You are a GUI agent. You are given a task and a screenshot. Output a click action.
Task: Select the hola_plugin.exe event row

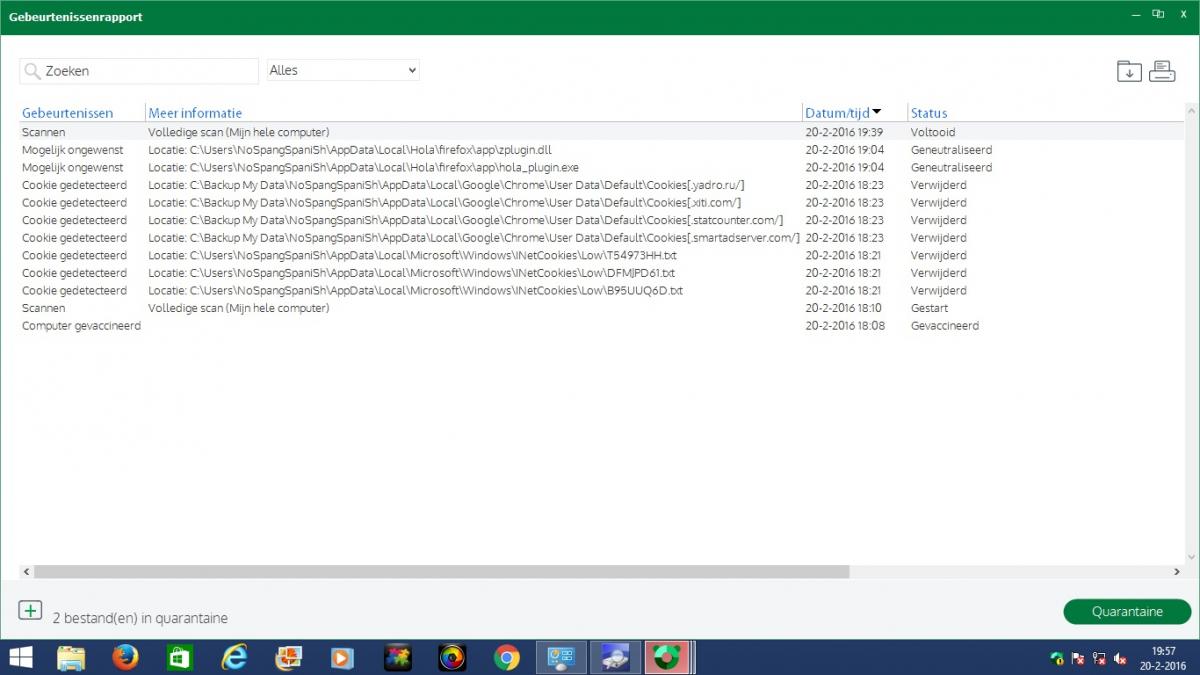(x=602, y=167)
